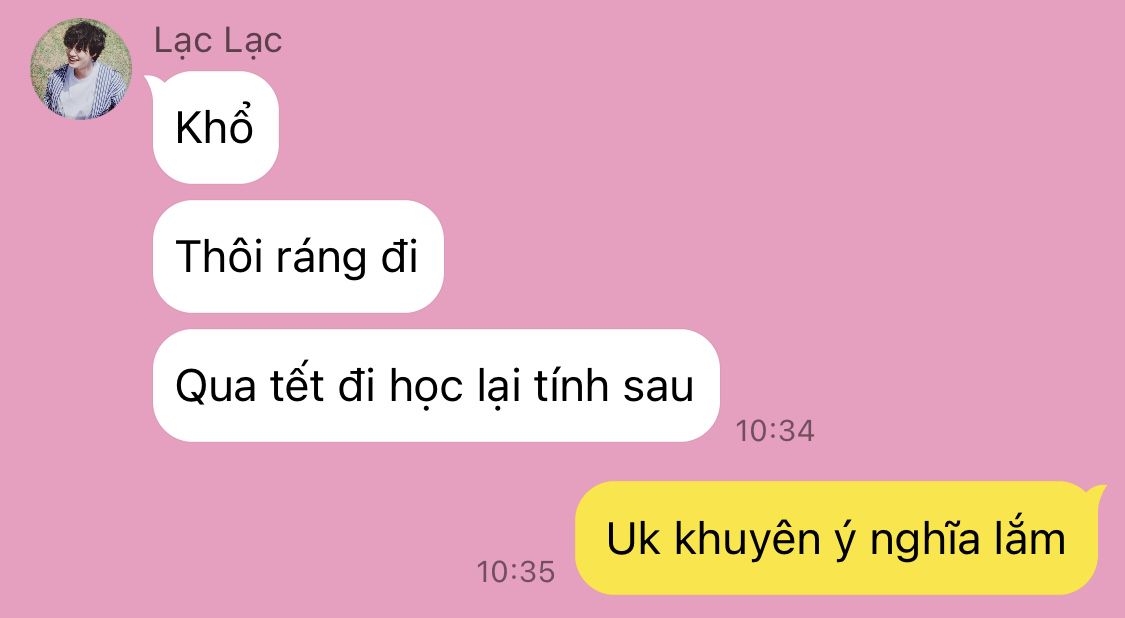
Task: Select the yellow "Uk khuyên ý nghĩa lắm" reply
Action: click(x=837, y=538)
